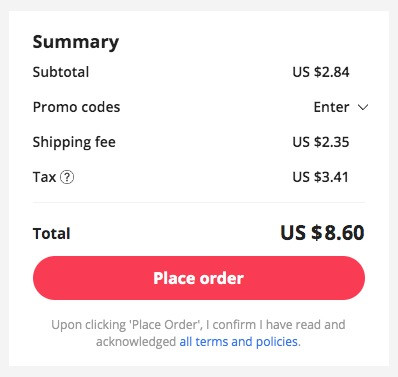
Task: Open the all terms and policies link
Action: tap(240, 342)
